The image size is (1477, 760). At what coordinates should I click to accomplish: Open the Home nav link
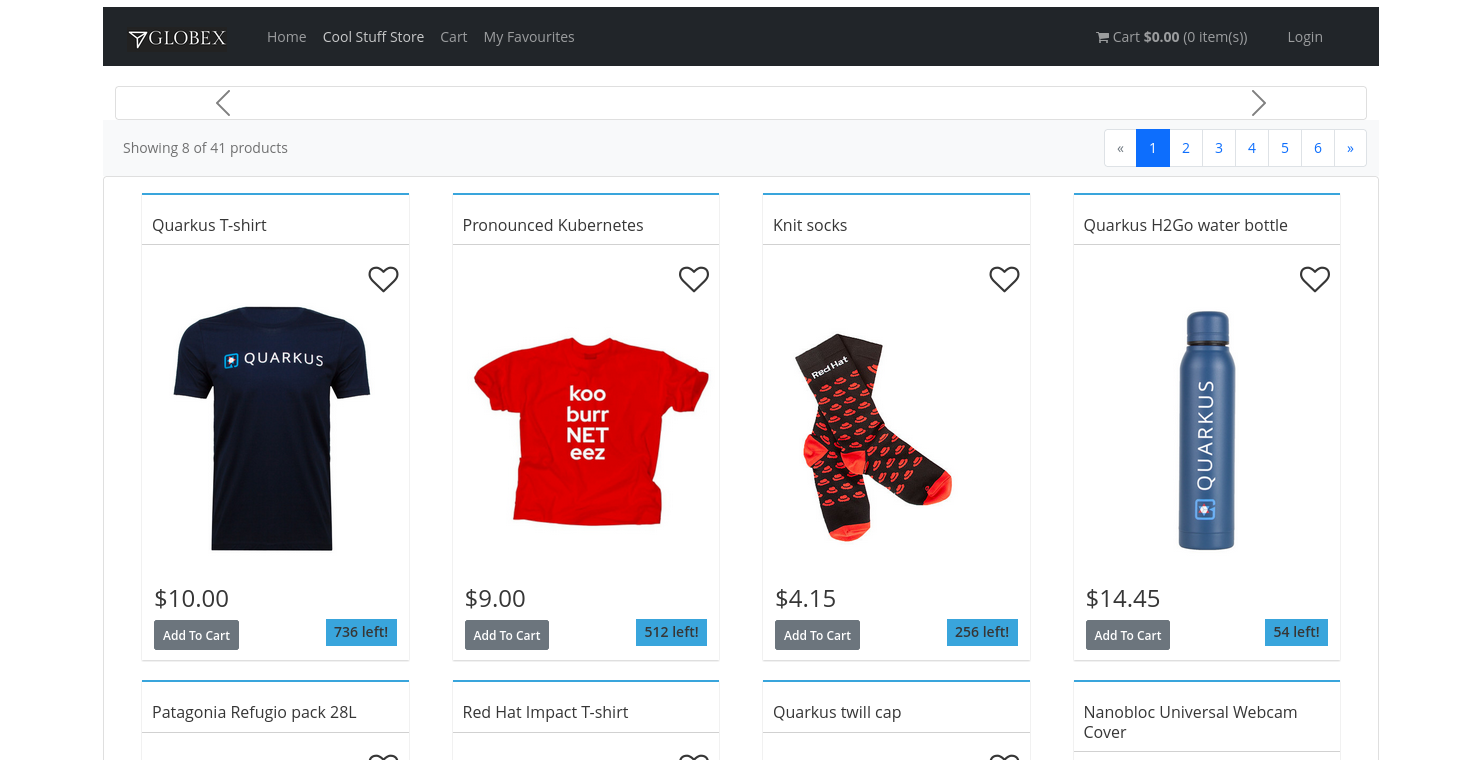tap(286, 37)
